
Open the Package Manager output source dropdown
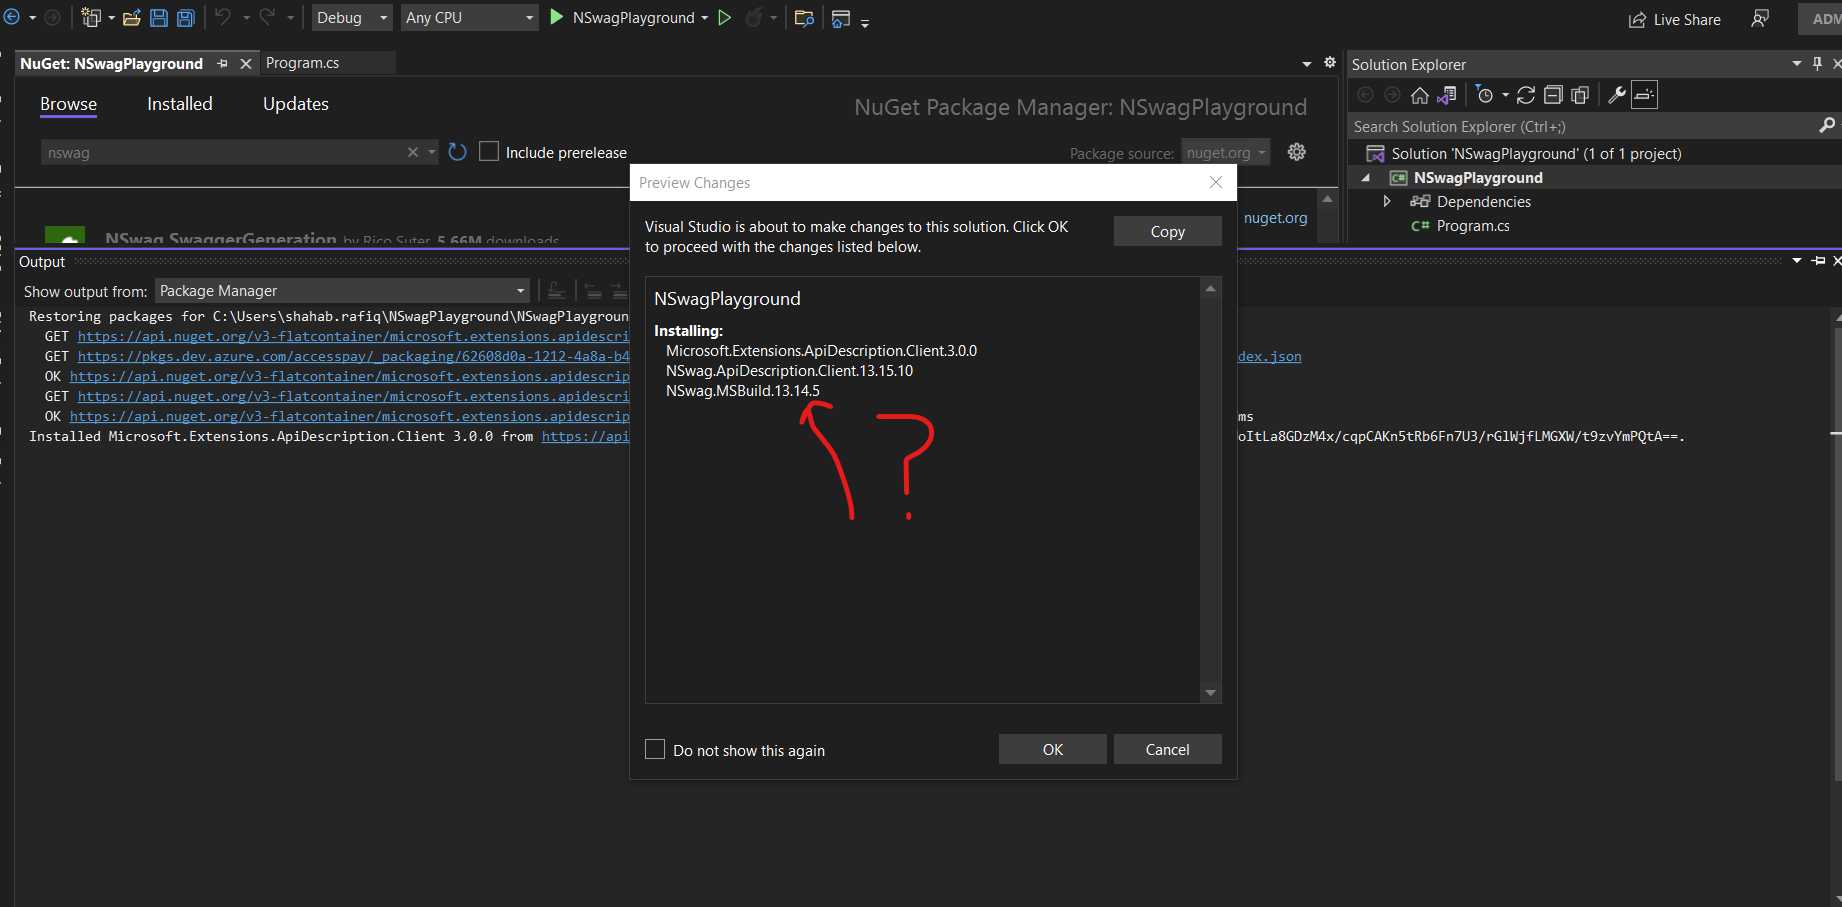343,291
